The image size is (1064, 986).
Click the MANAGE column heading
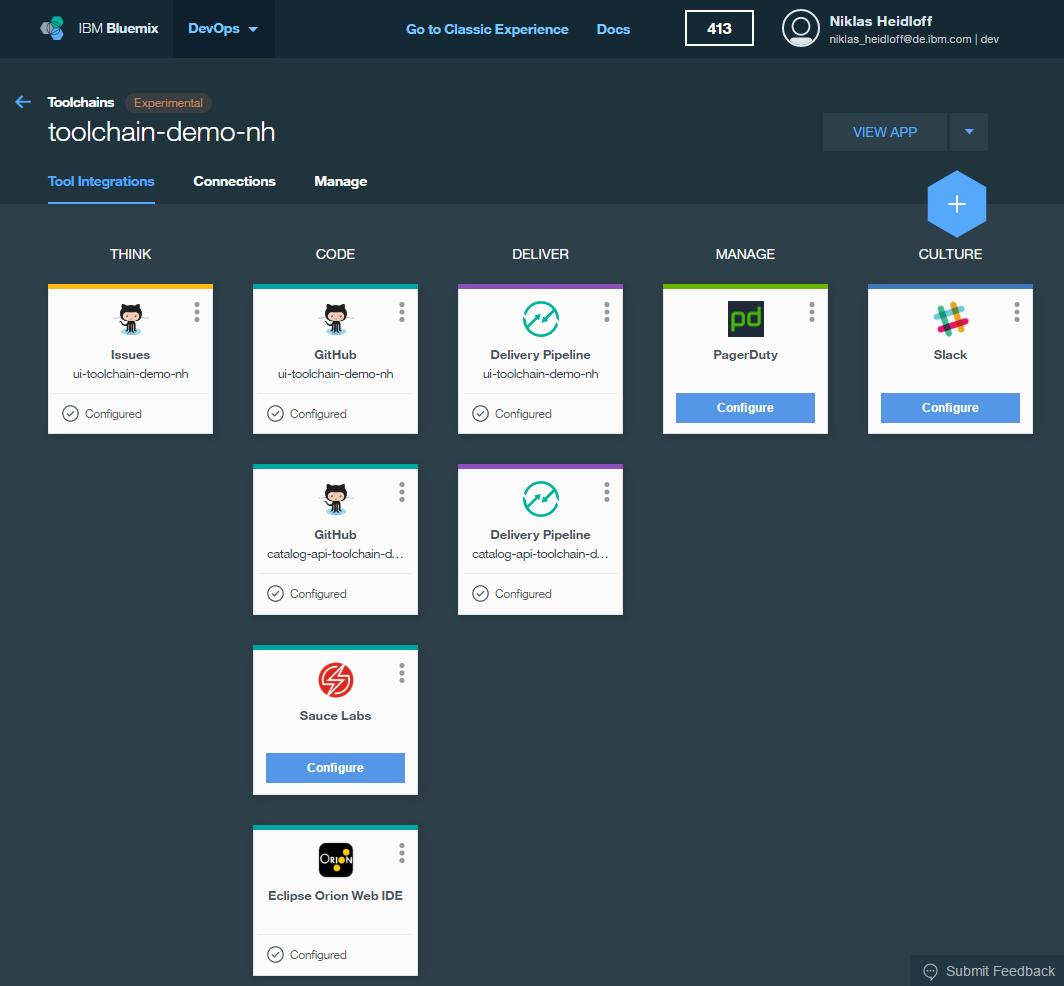[x=745, y=254]
